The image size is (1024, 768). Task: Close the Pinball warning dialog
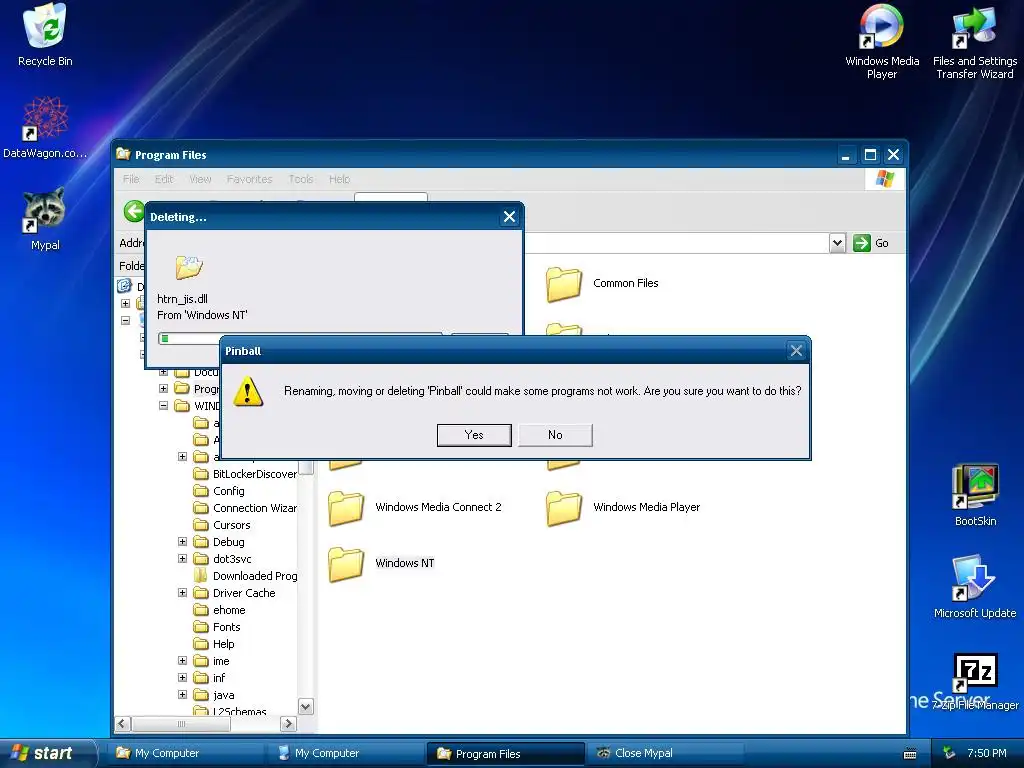click(796, 351)
